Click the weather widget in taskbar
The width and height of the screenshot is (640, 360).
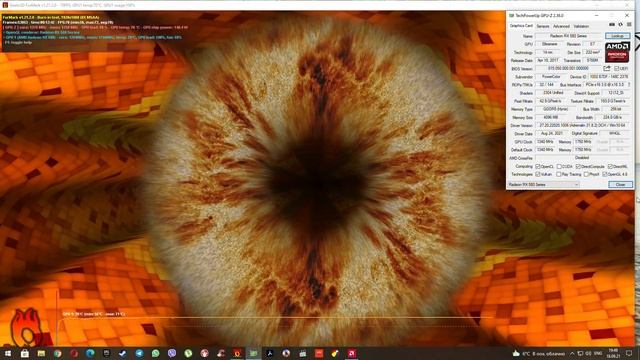coord(539,353)
